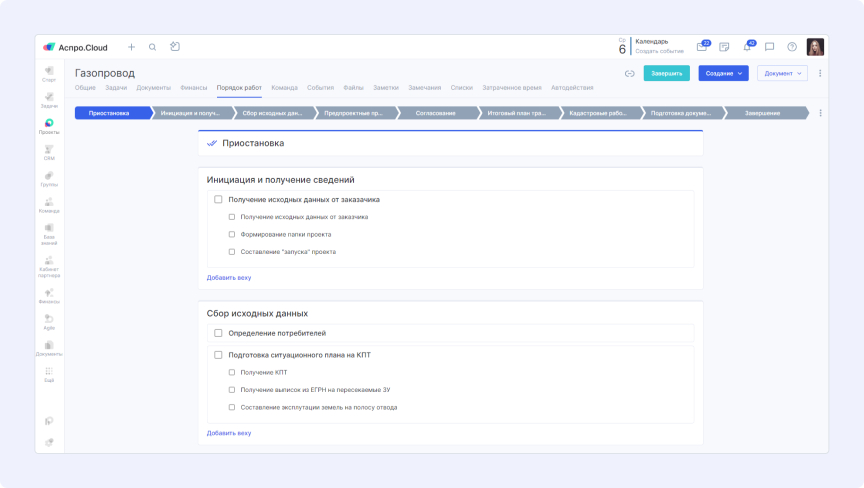The width and height of the screenshot is (864, 488).
Task: Open Документы in the left sidebar
Action: click(49, 349)
